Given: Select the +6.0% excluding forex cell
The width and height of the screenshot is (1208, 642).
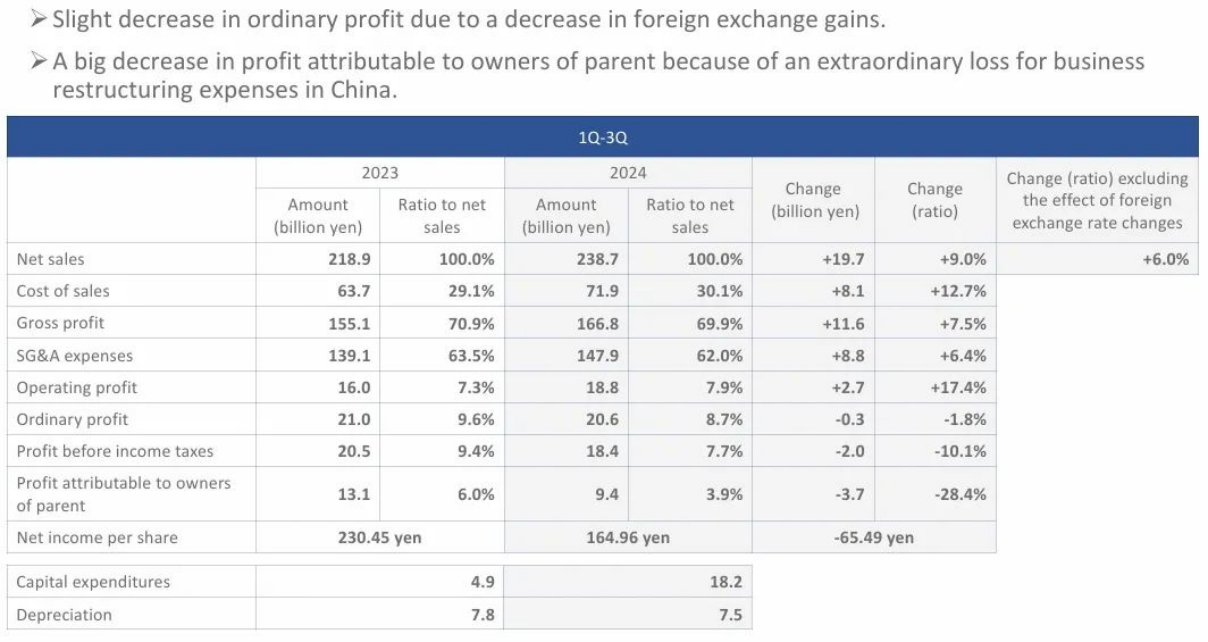Looking at the screenshot, I should click(x=1166, y=259).
